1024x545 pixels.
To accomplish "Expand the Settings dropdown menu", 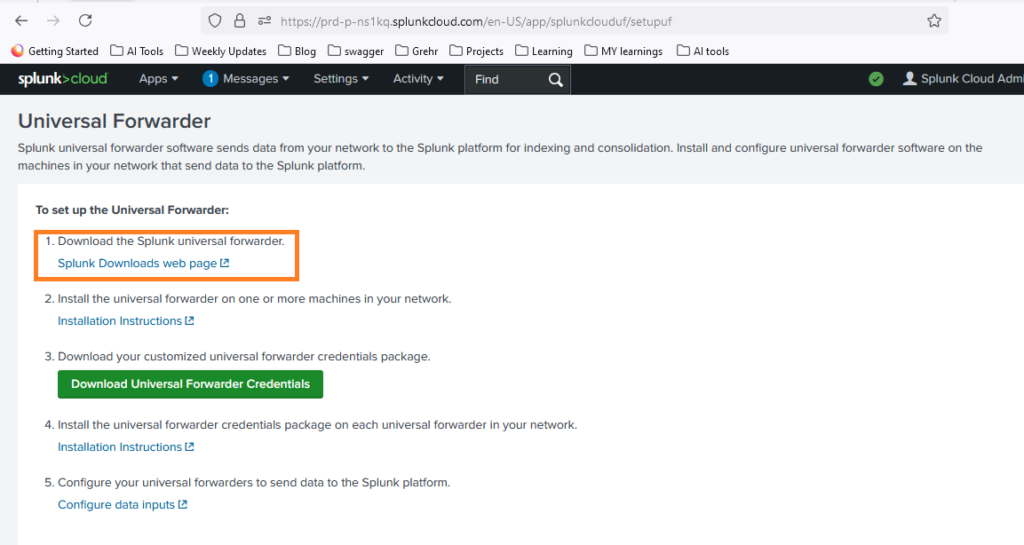I will click(x=340, y=79).
